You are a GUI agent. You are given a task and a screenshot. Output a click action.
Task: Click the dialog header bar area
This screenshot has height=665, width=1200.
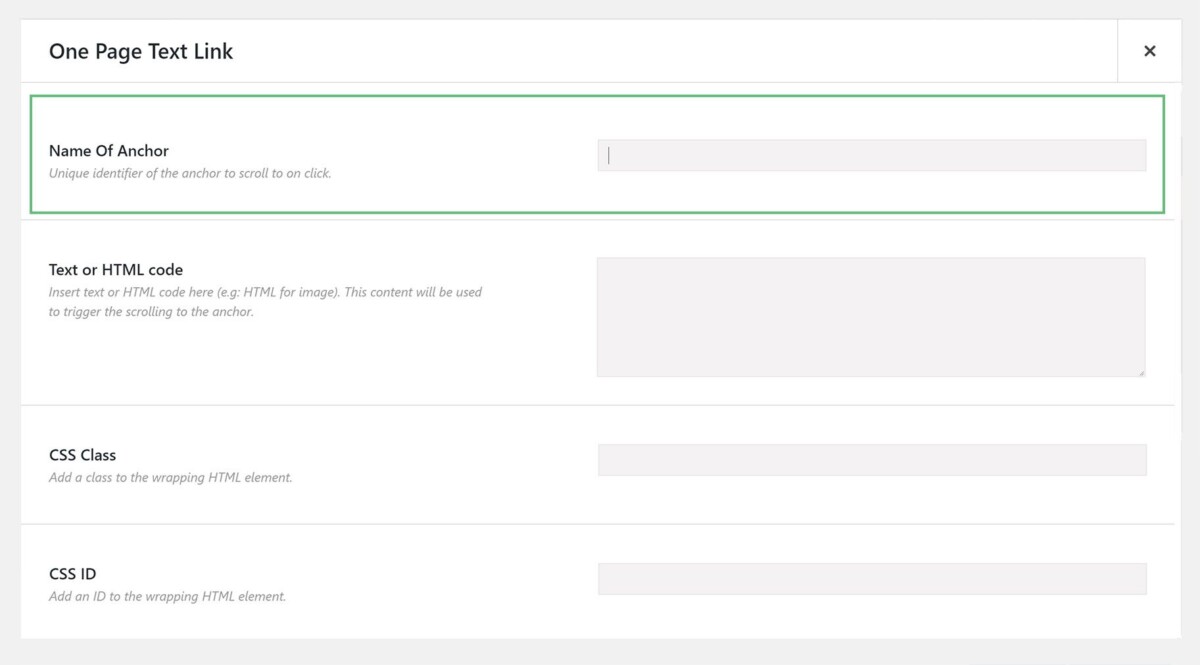tap(600, 50)
